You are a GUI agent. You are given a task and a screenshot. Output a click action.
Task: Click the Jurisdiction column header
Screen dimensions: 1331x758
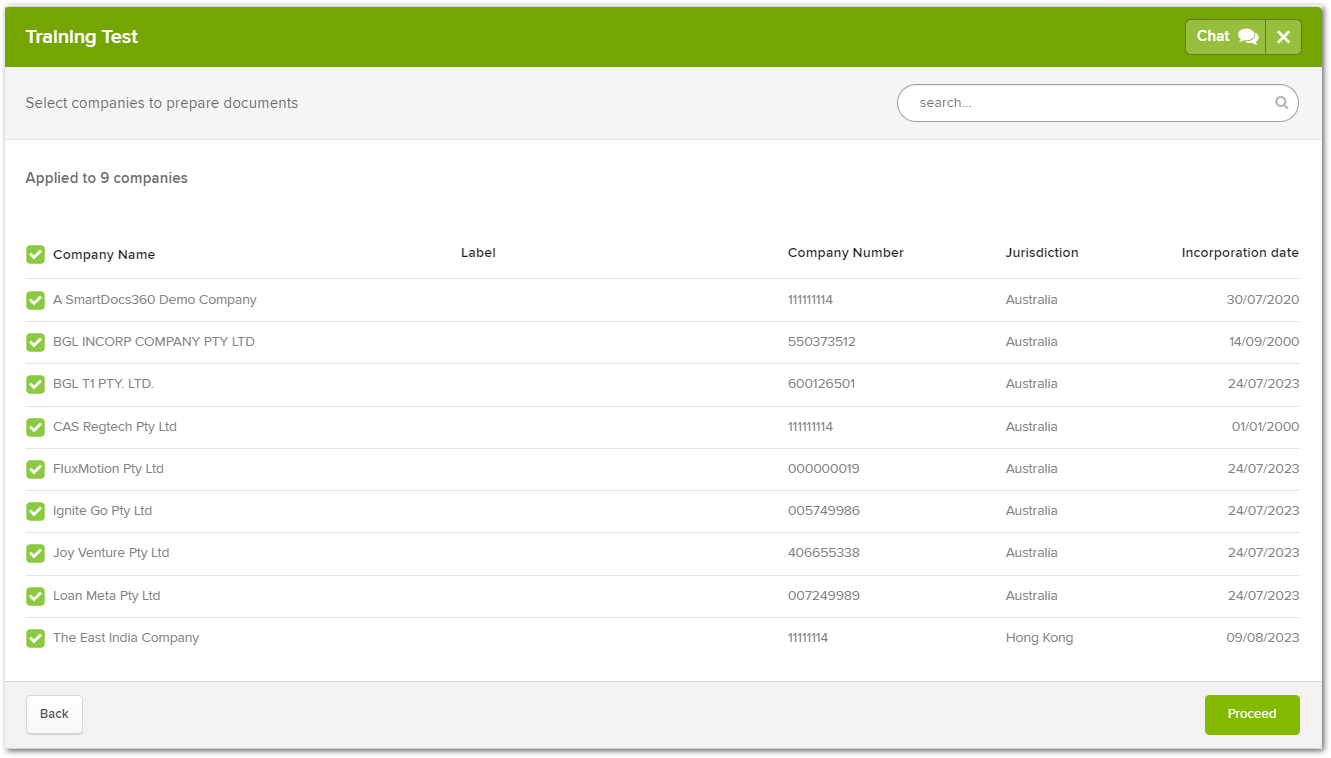pos(1042,253)
